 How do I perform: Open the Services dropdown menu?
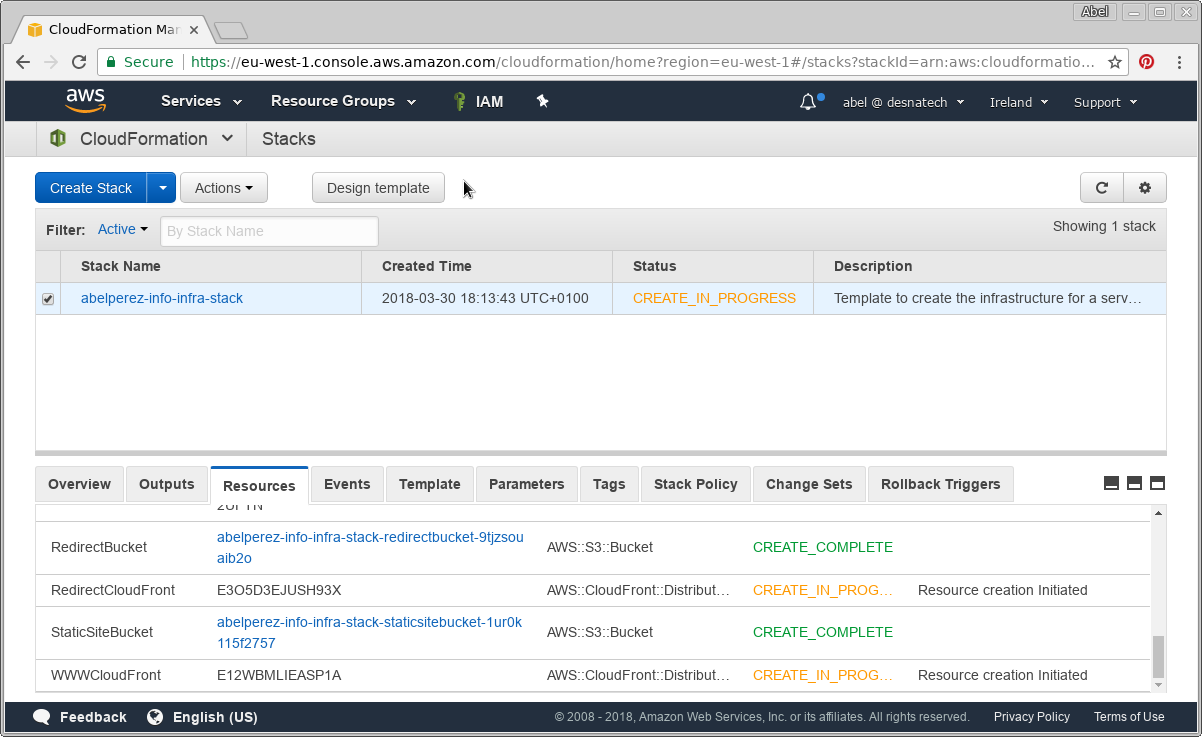[x=201, y=101]
